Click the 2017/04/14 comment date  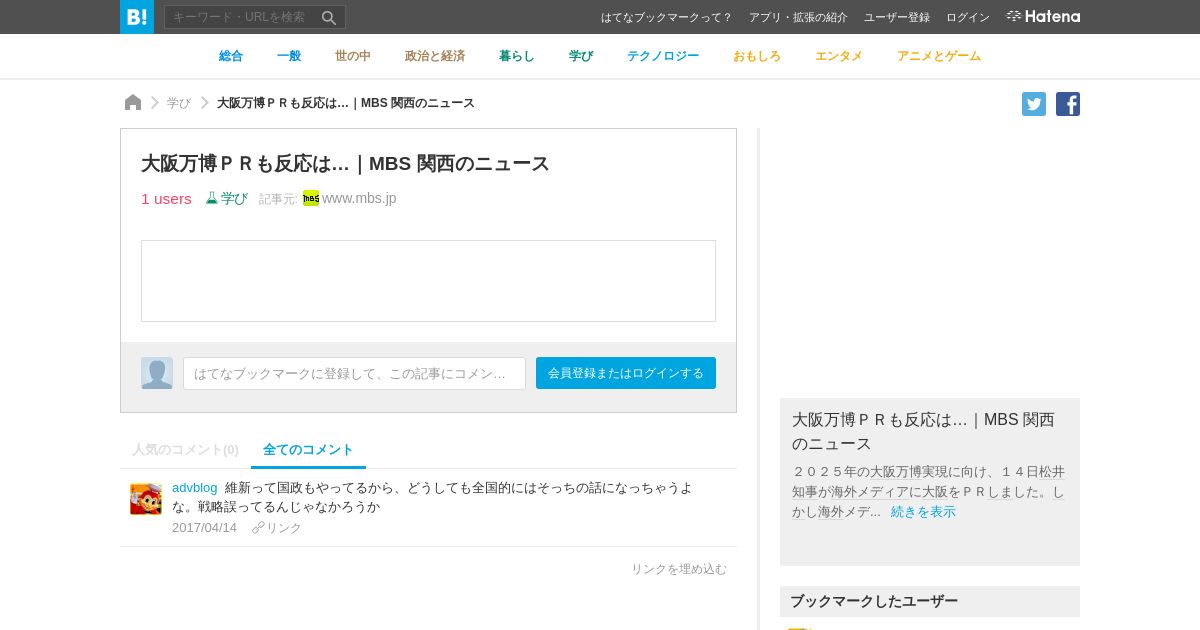204,528
